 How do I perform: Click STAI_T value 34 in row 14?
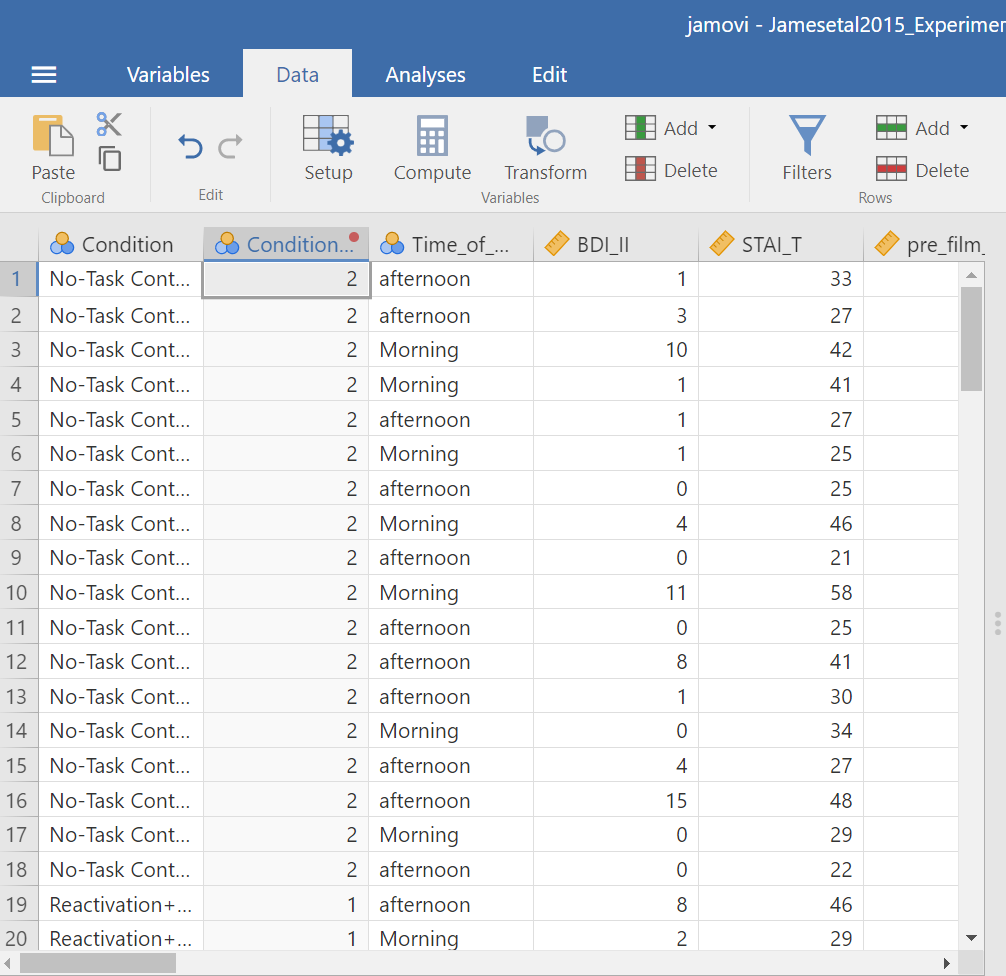tap(781, 730)
